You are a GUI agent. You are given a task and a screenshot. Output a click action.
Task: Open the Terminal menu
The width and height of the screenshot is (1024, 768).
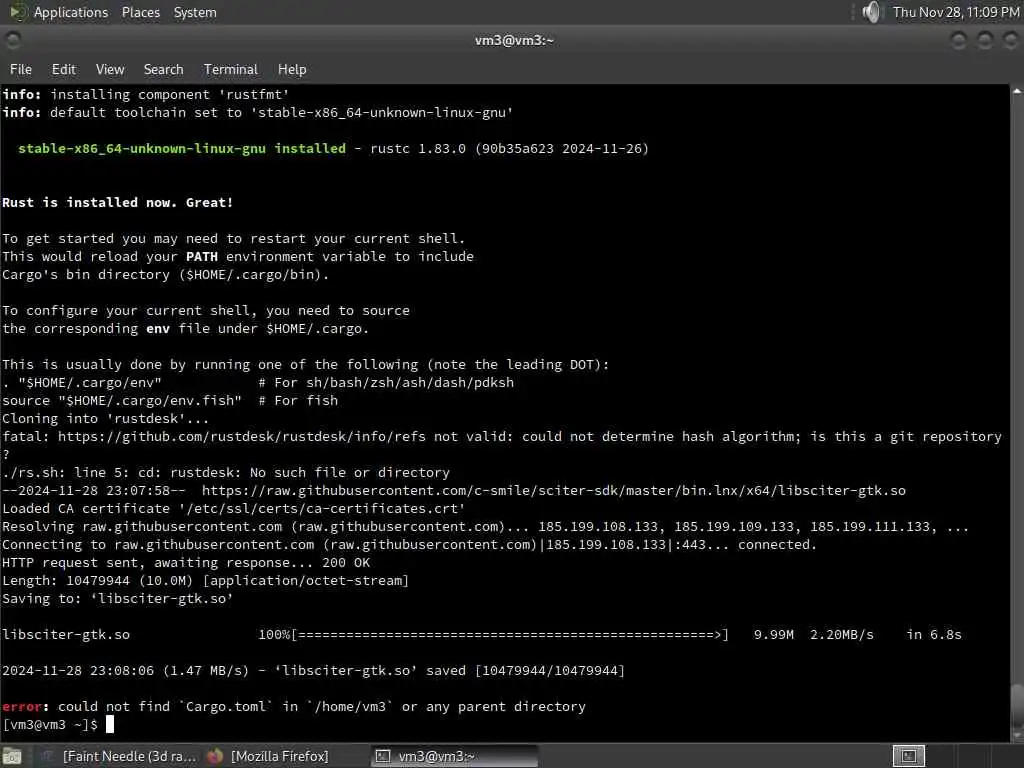coord(231,69)
